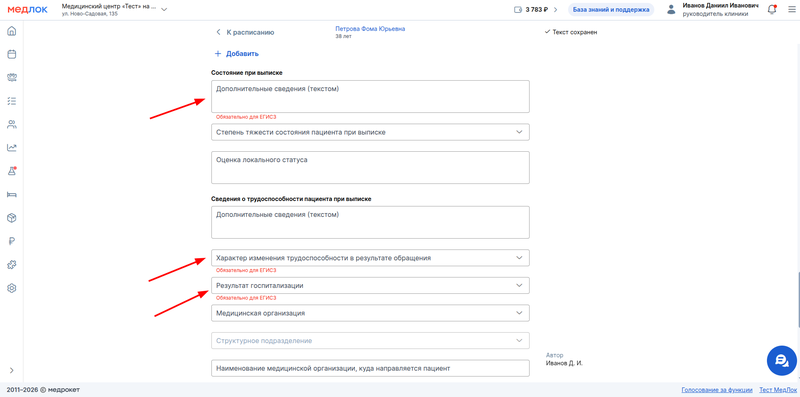Click the 3 783 ₽ balance amount

(x=537, y=10)
